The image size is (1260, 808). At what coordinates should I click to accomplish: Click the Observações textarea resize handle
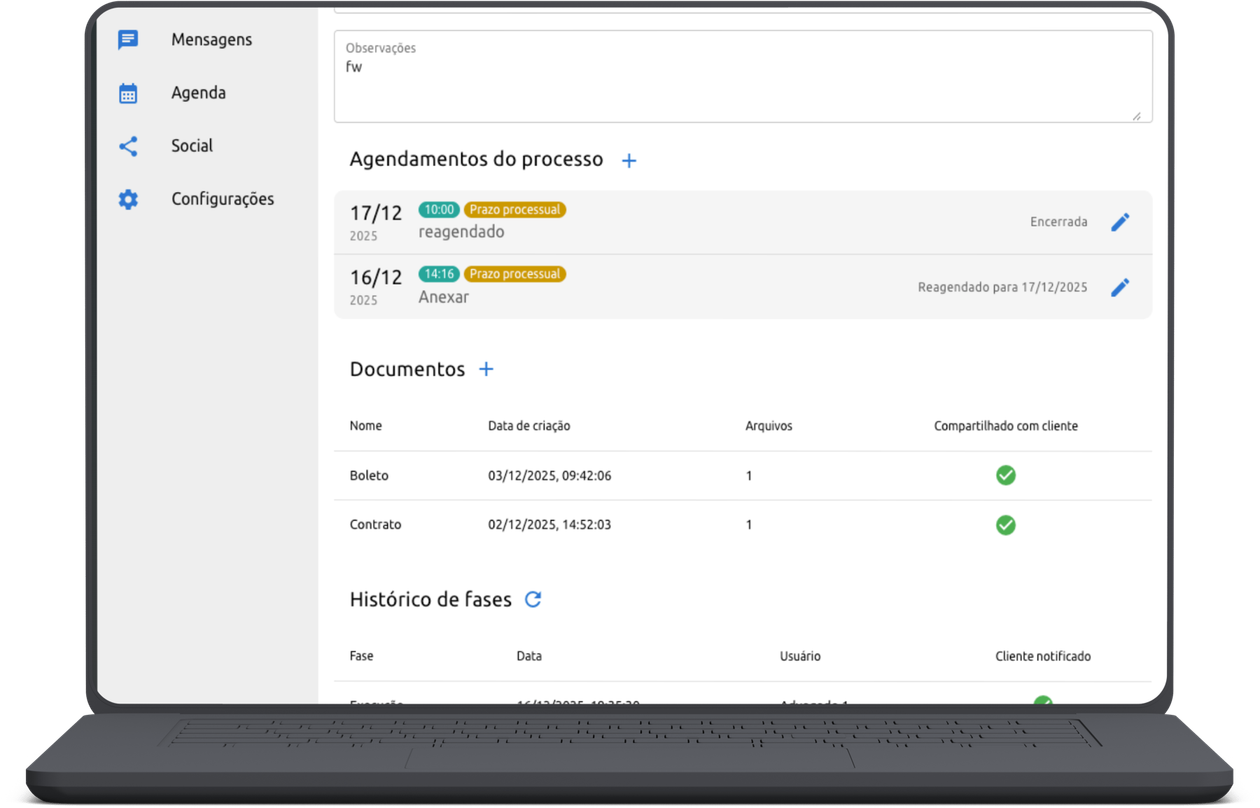pyautogui.click(x=1136, y=115)
